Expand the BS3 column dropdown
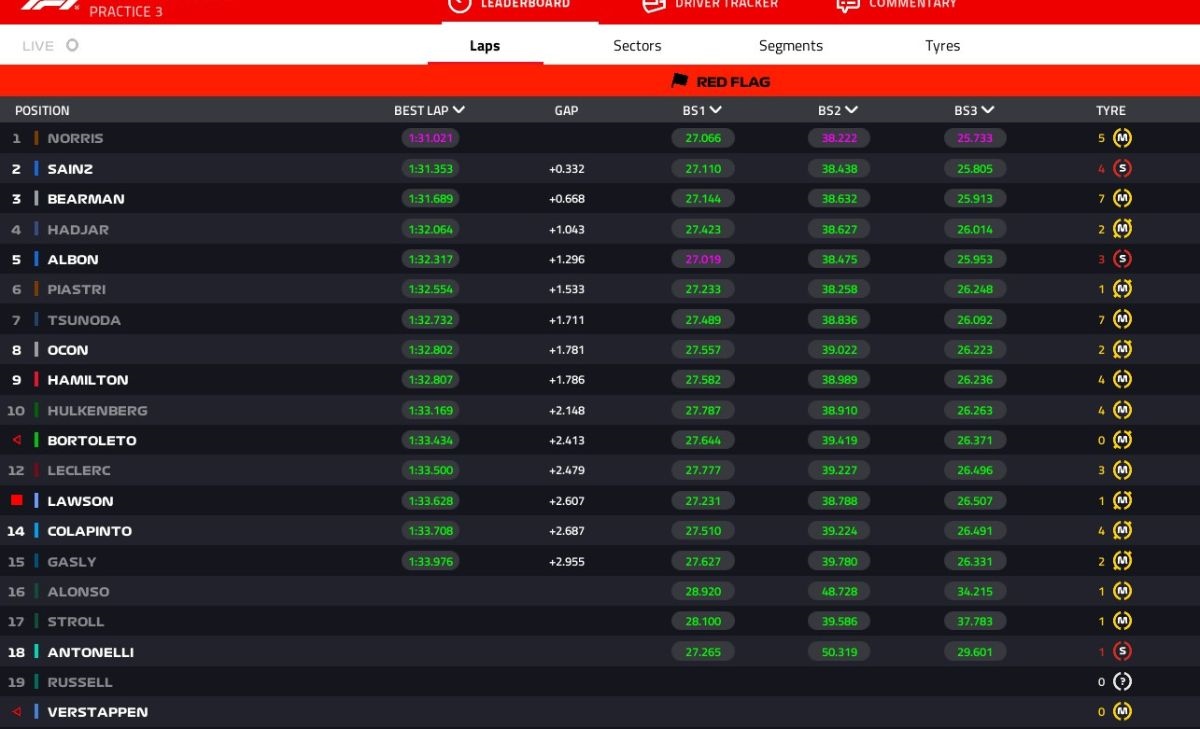Screen dimensions: 1200x729 [987, 110]
